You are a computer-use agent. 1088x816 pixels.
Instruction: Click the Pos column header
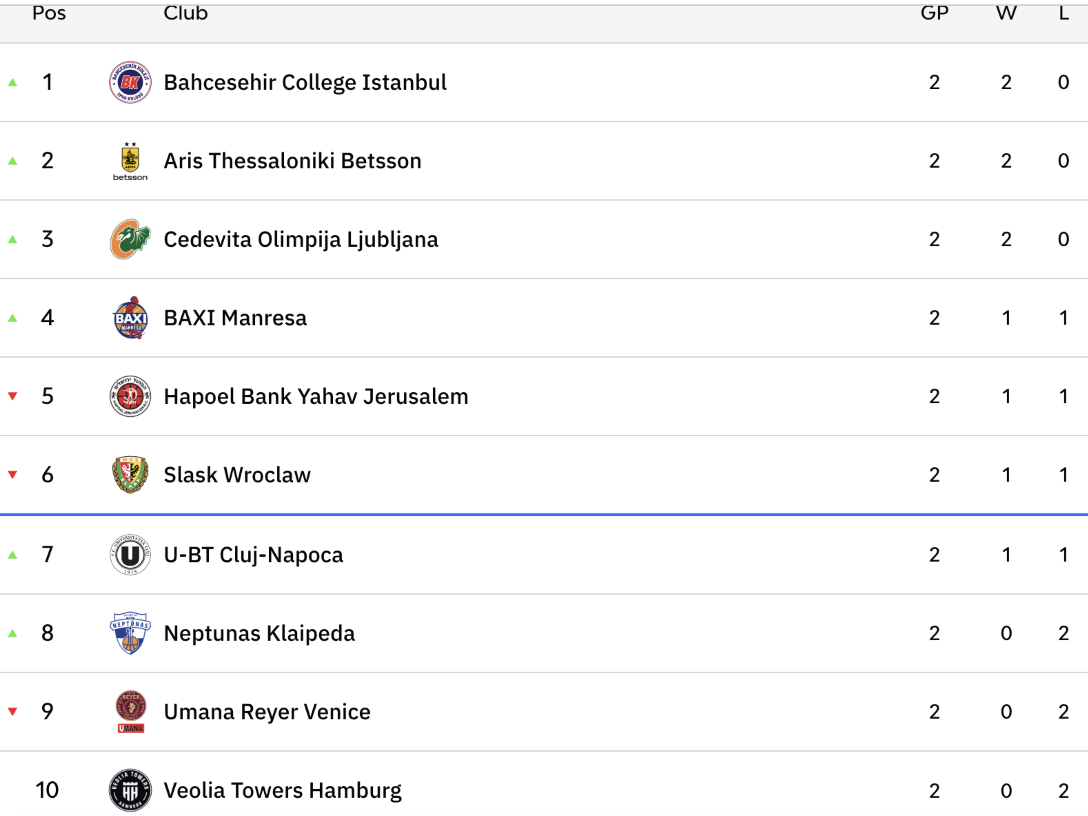tap(49, 13)
